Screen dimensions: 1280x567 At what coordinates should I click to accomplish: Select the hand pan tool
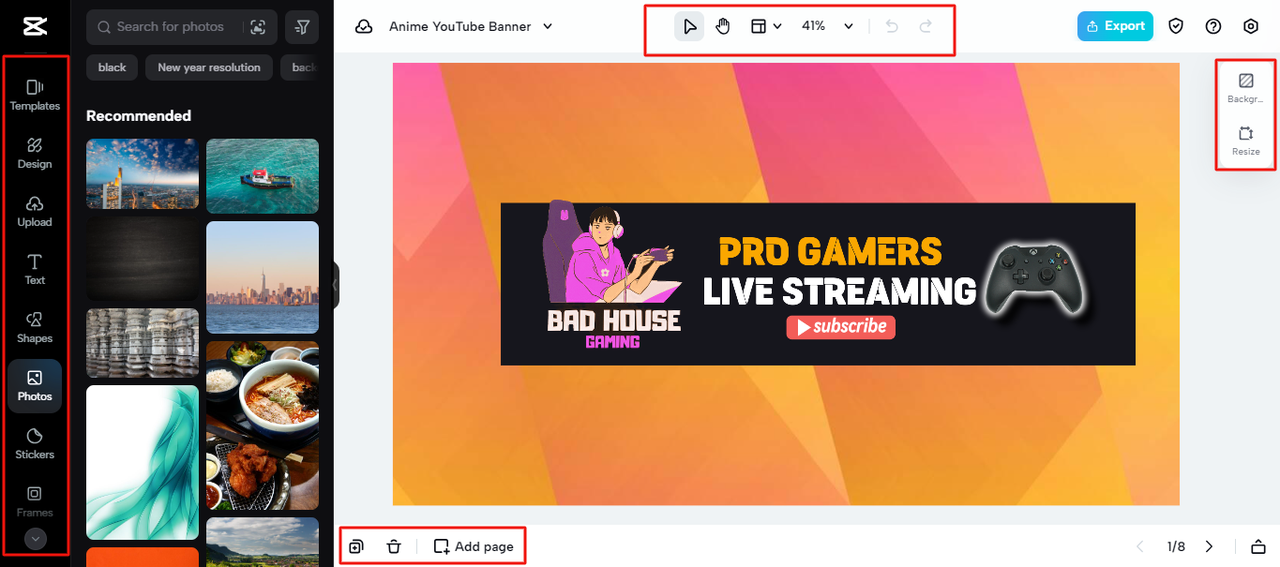pyautogui.click(x=723, y=27)
